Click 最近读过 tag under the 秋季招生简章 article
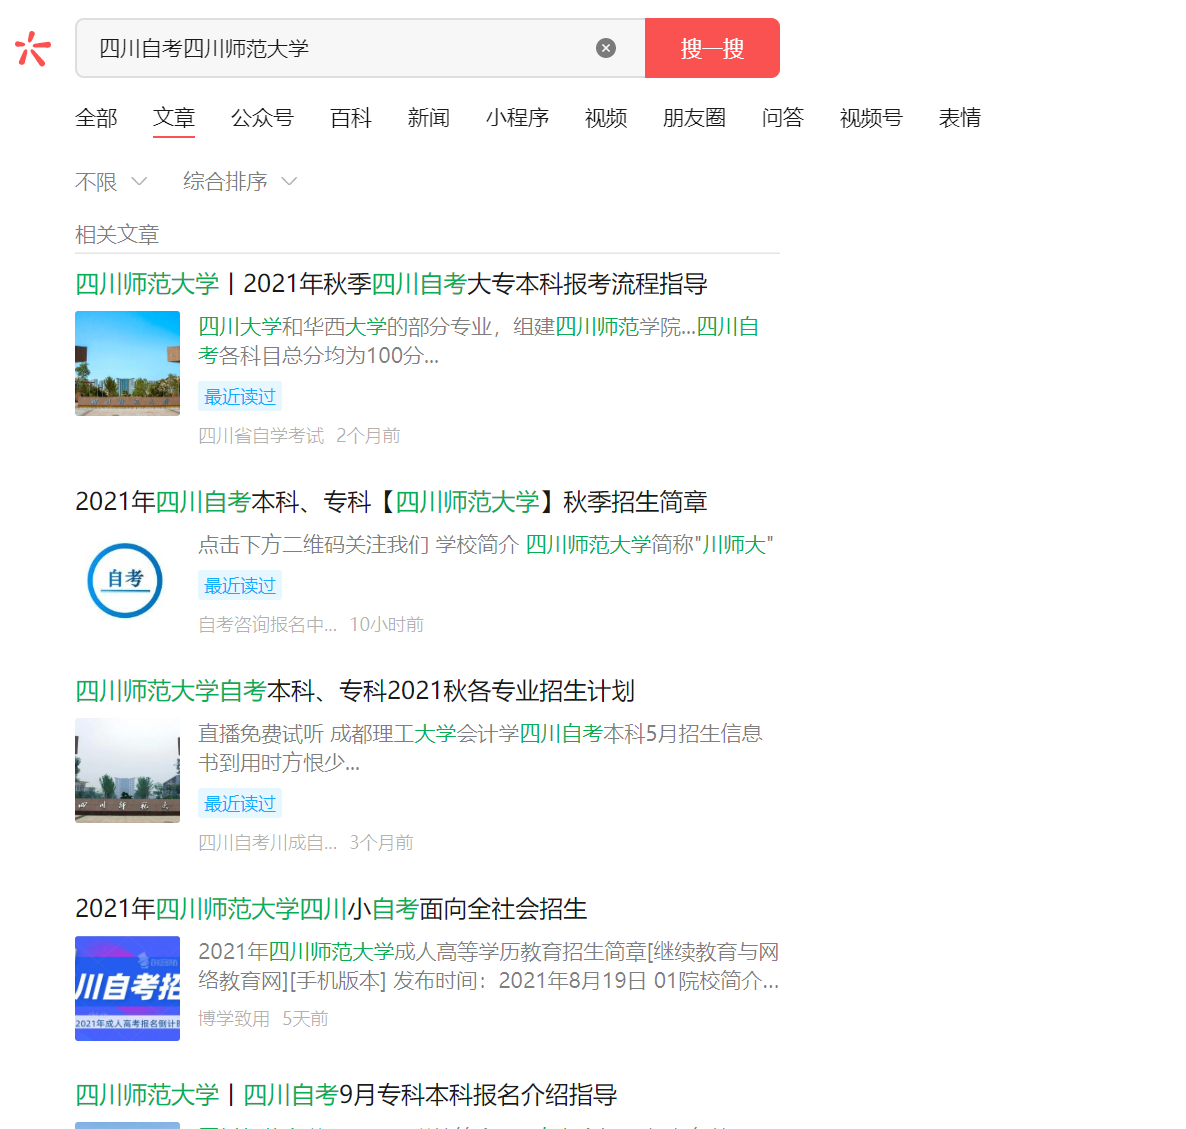This screenshot has height=1129, width=1186. coord(240,585)
